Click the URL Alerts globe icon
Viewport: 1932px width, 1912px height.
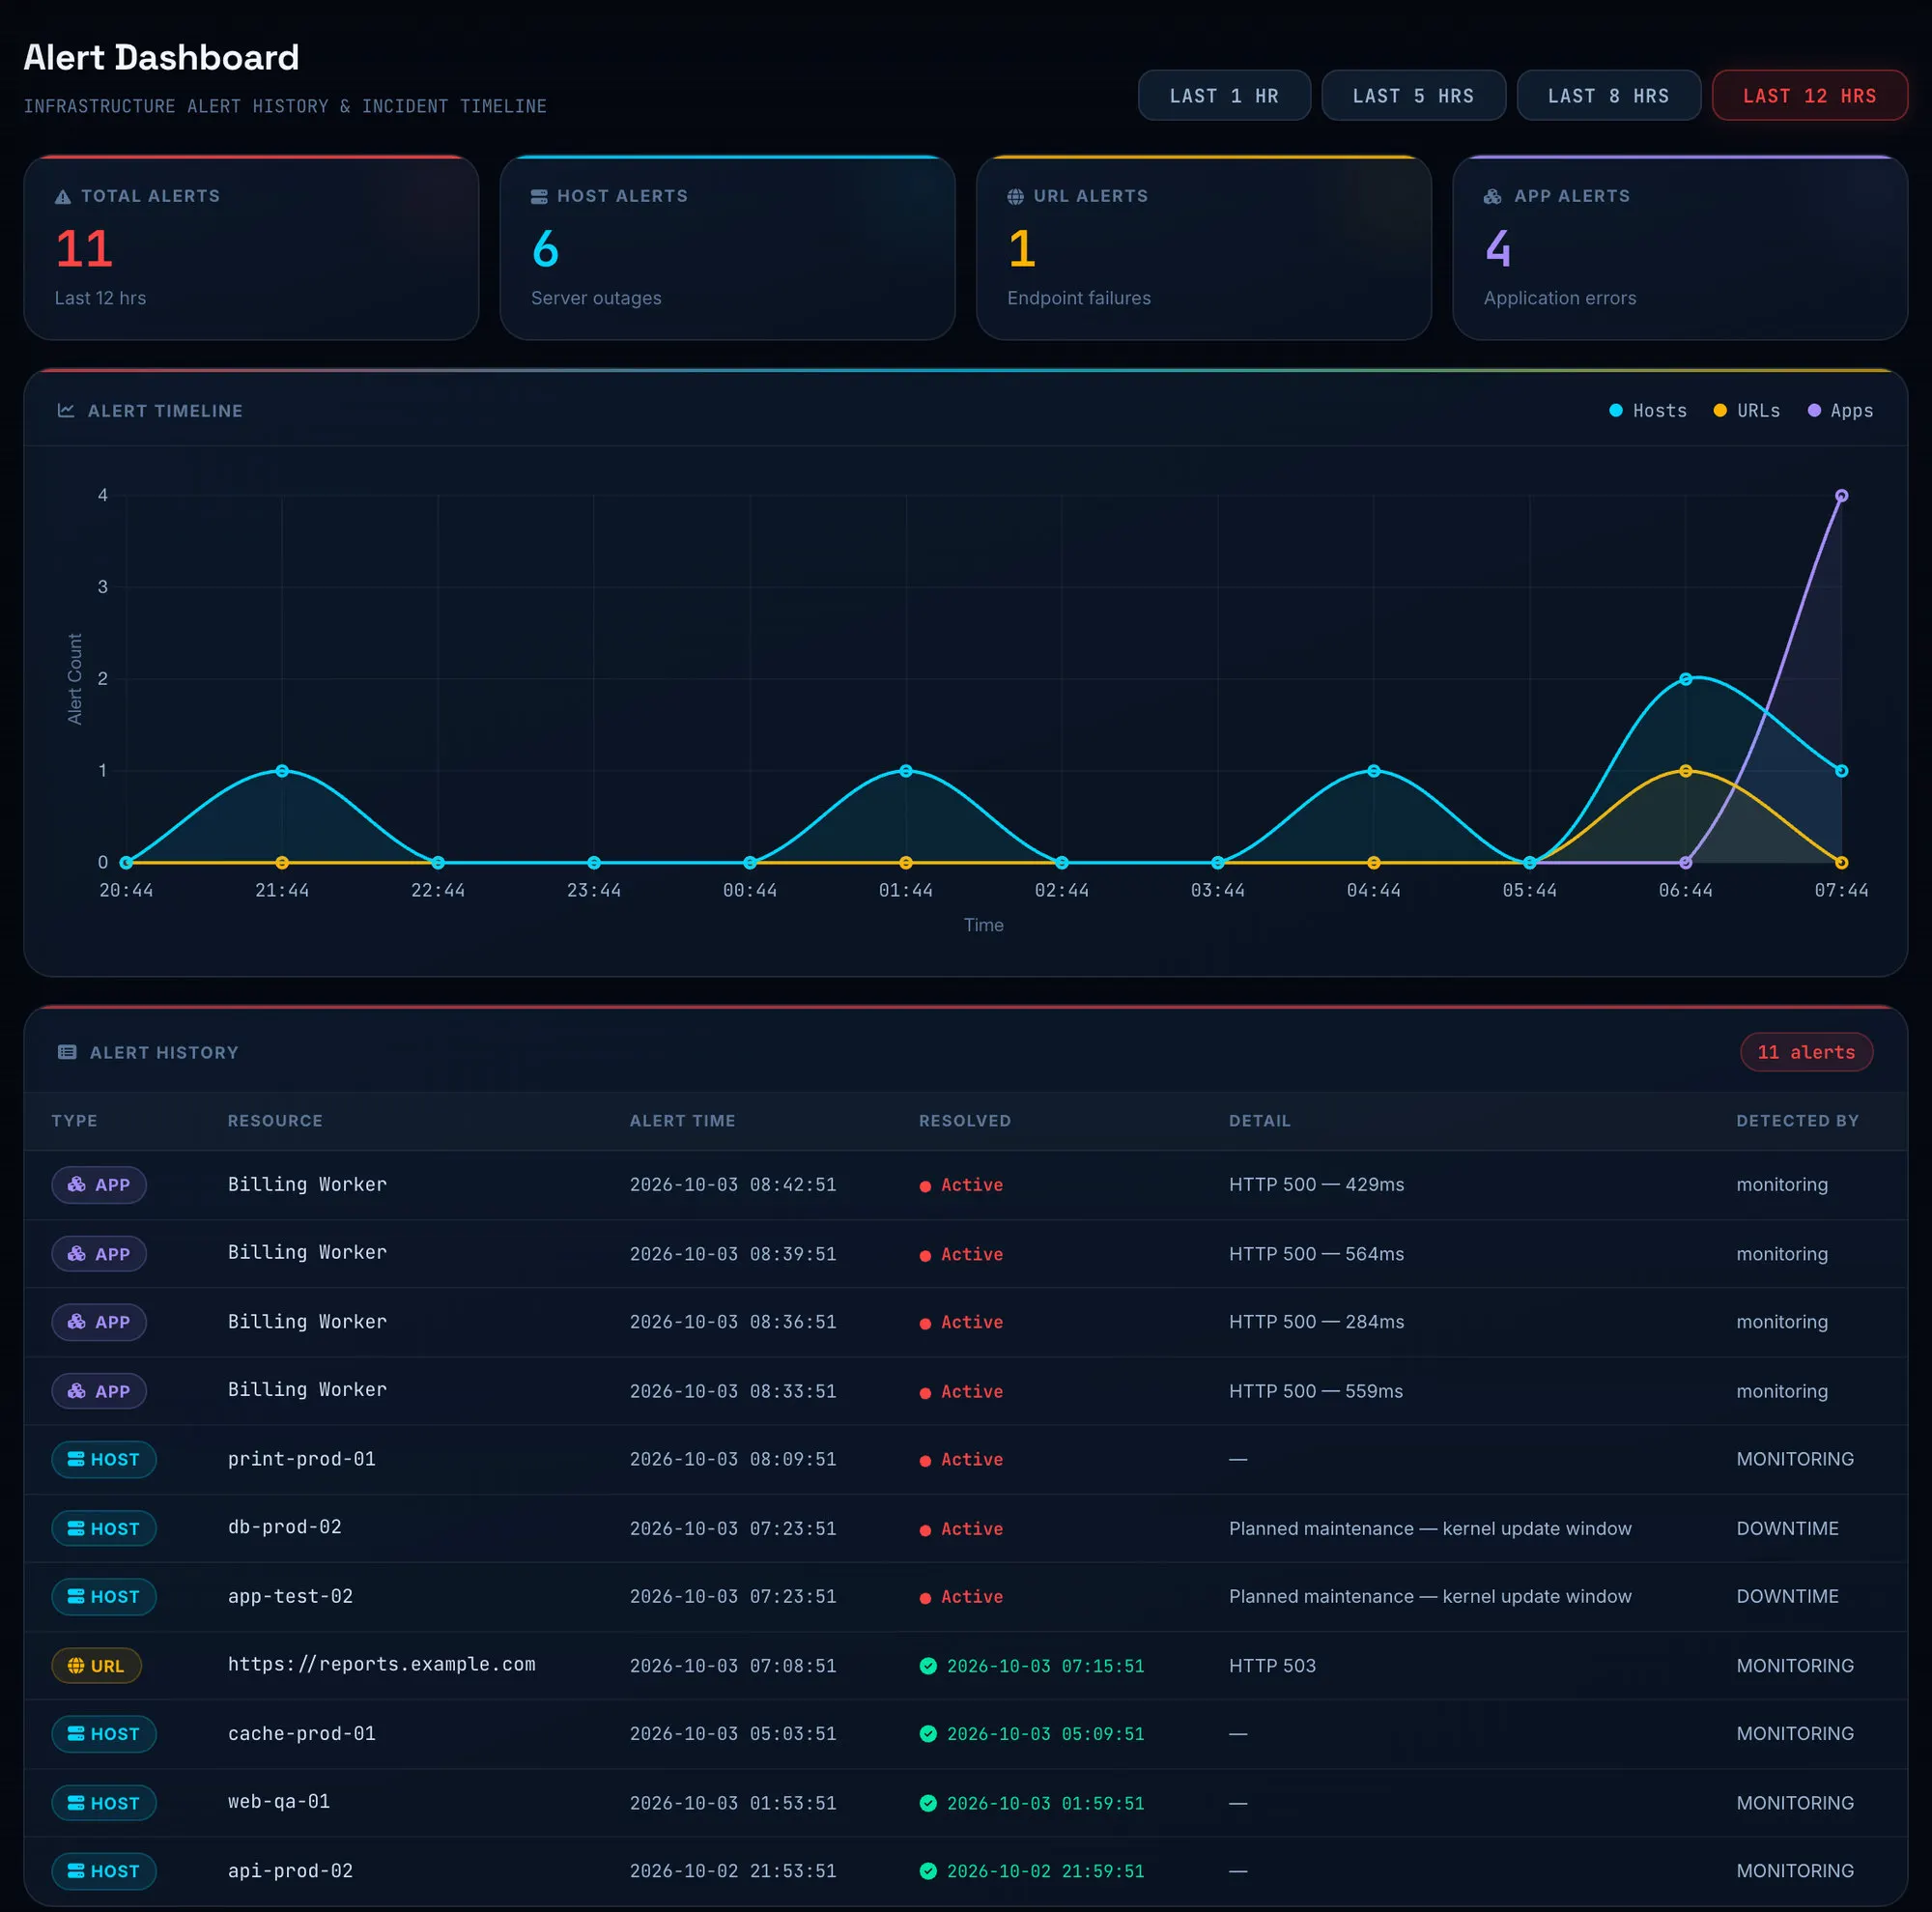[1015, 197]
